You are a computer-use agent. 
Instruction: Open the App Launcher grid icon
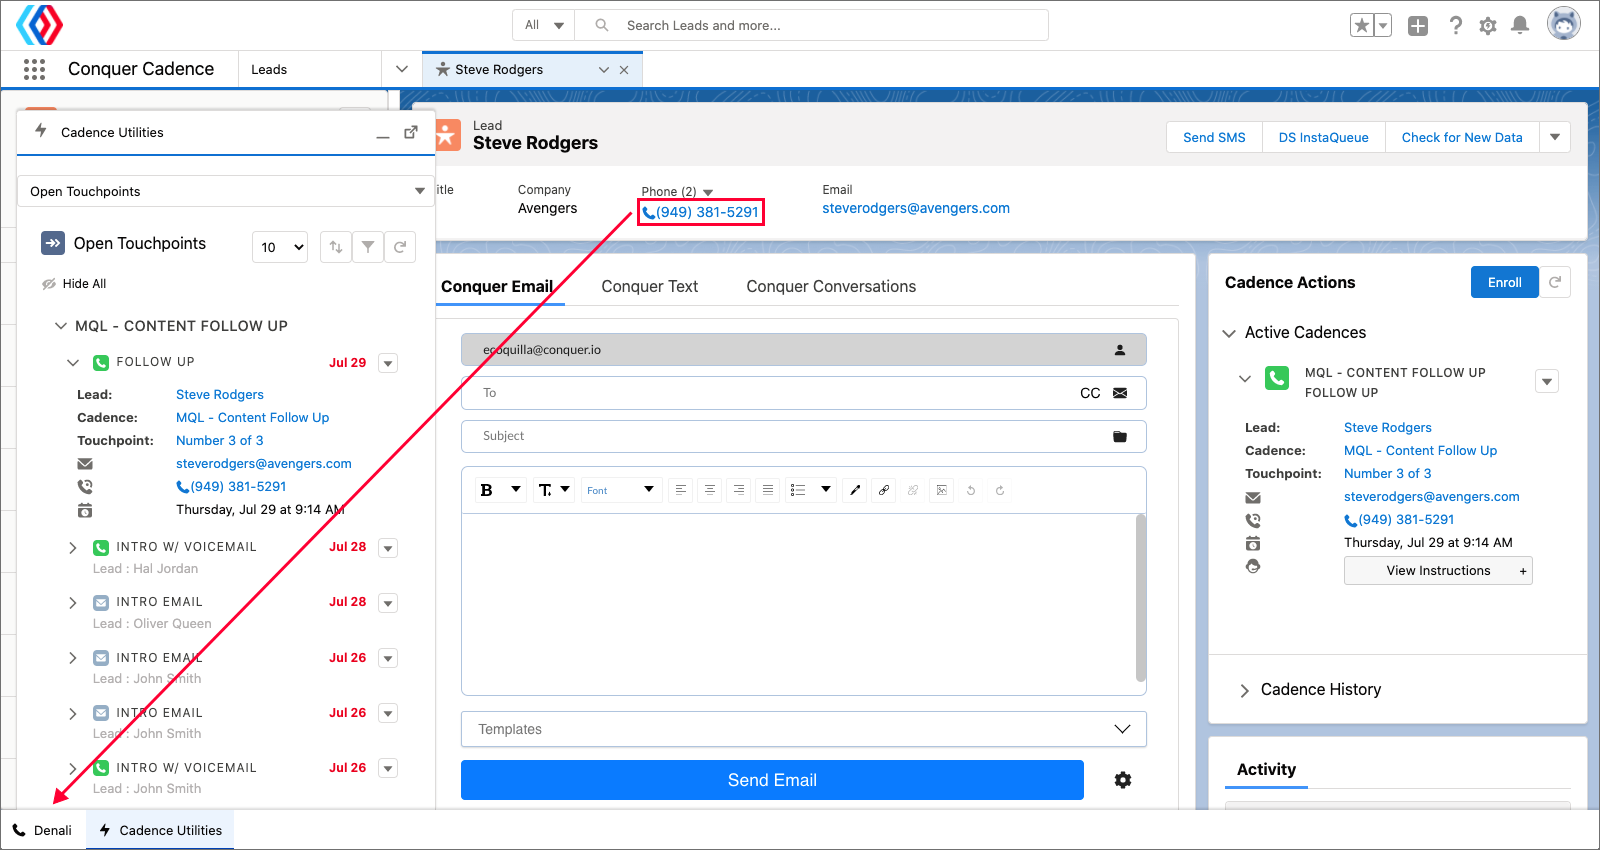point(34,69)
